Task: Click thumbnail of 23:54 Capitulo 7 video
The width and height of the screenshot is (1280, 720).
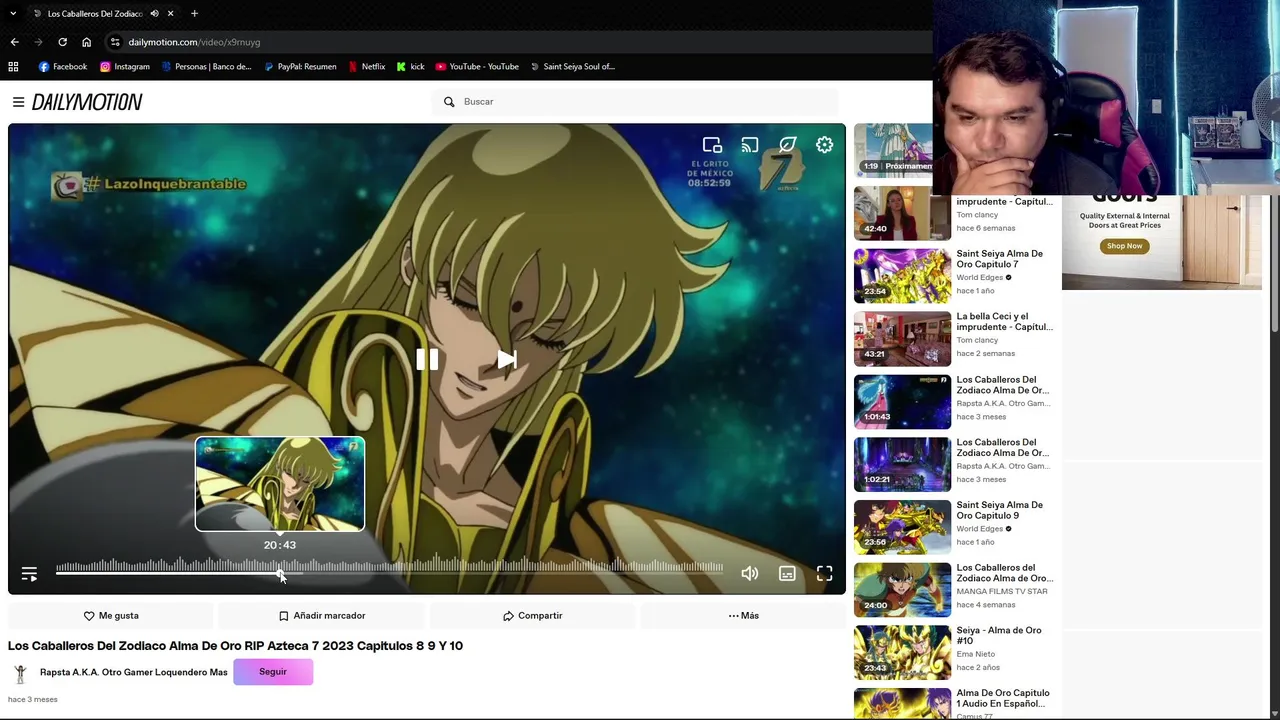Action: coord(902,276)
